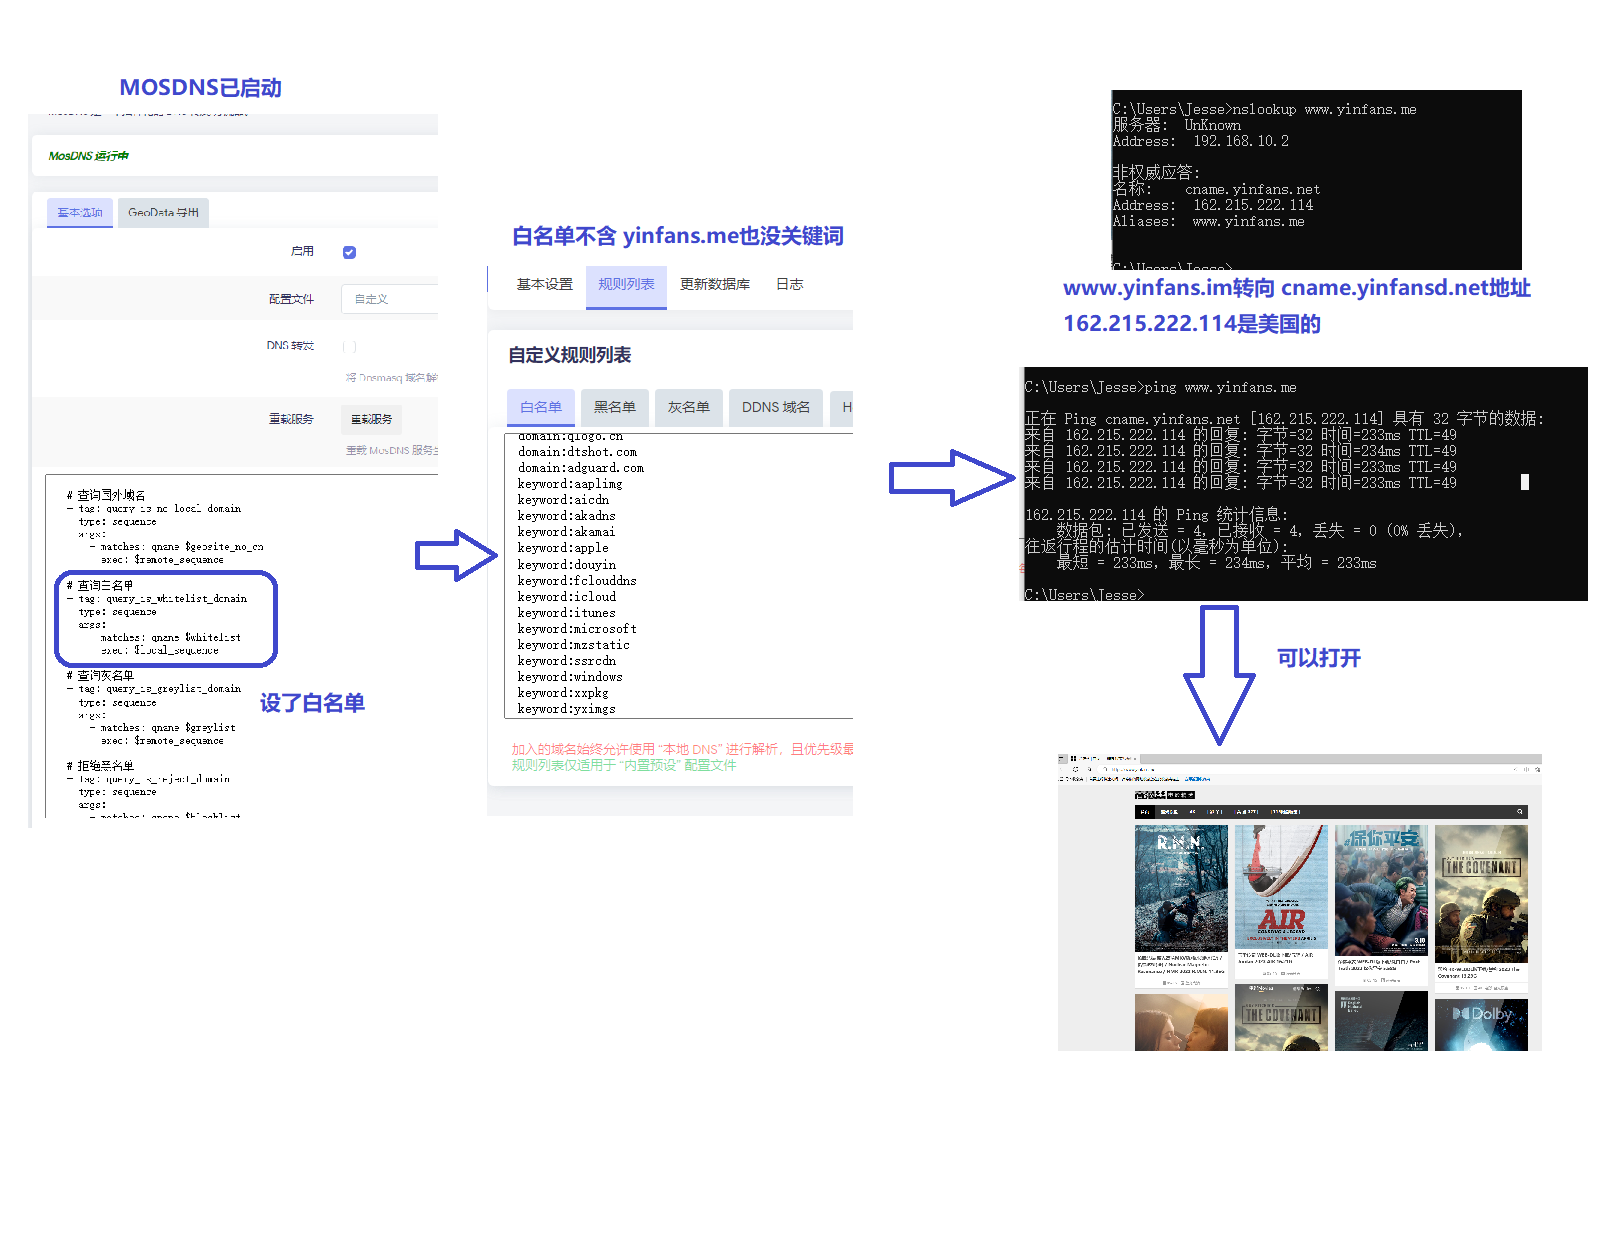Viewport: 1620px width, 1248px height.
Task: Click the browser reload icon
Action: point(1076,769)
